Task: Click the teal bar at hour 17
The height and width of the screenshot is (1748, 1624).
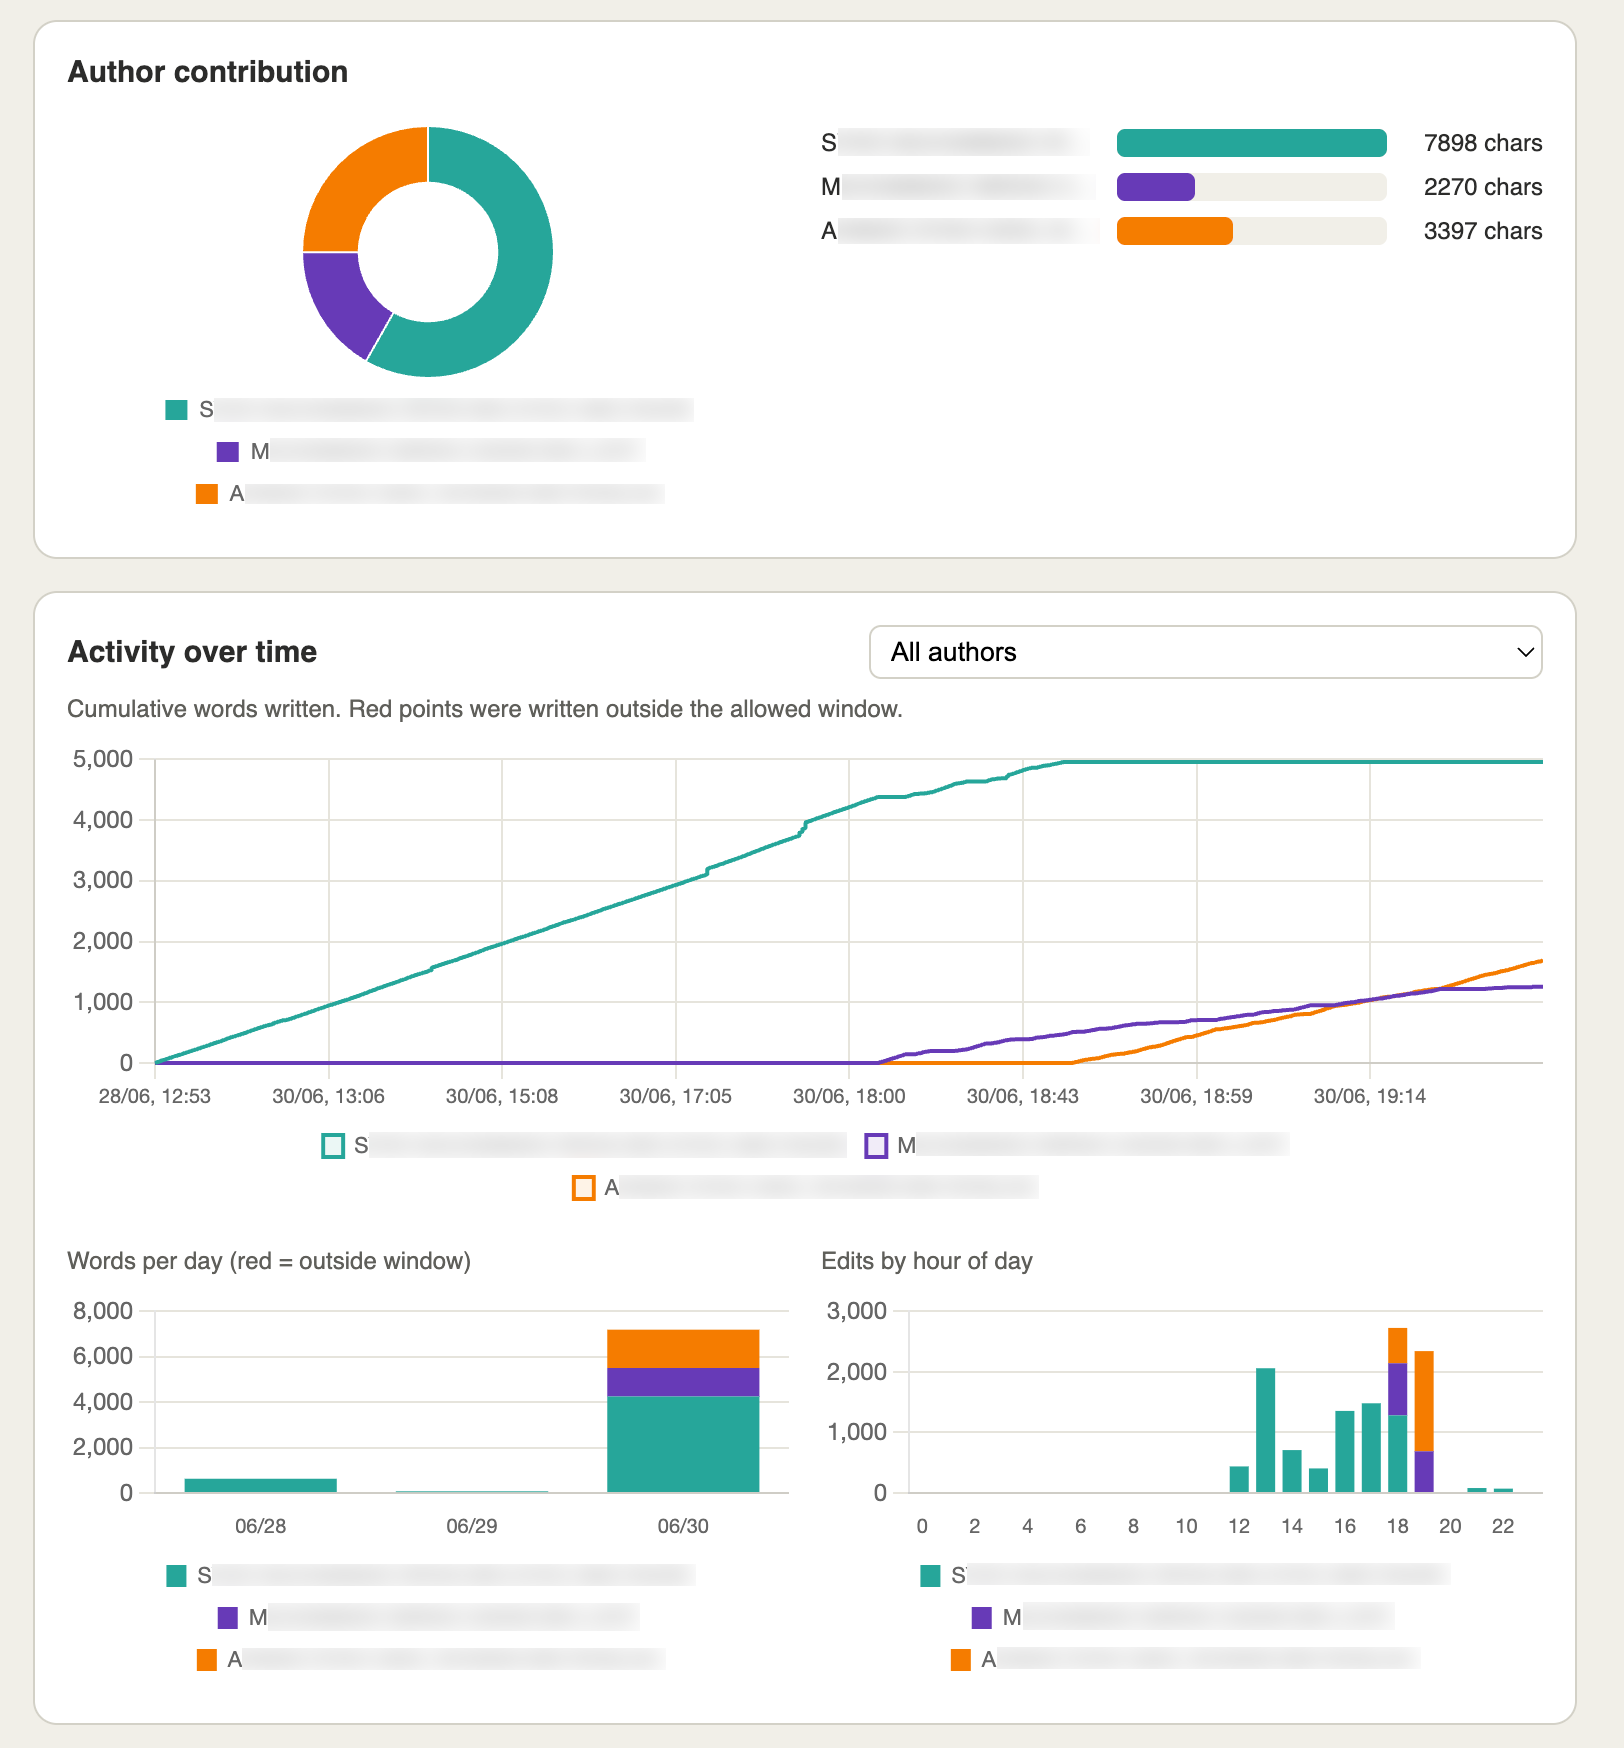Action: click(1371, 1448)
